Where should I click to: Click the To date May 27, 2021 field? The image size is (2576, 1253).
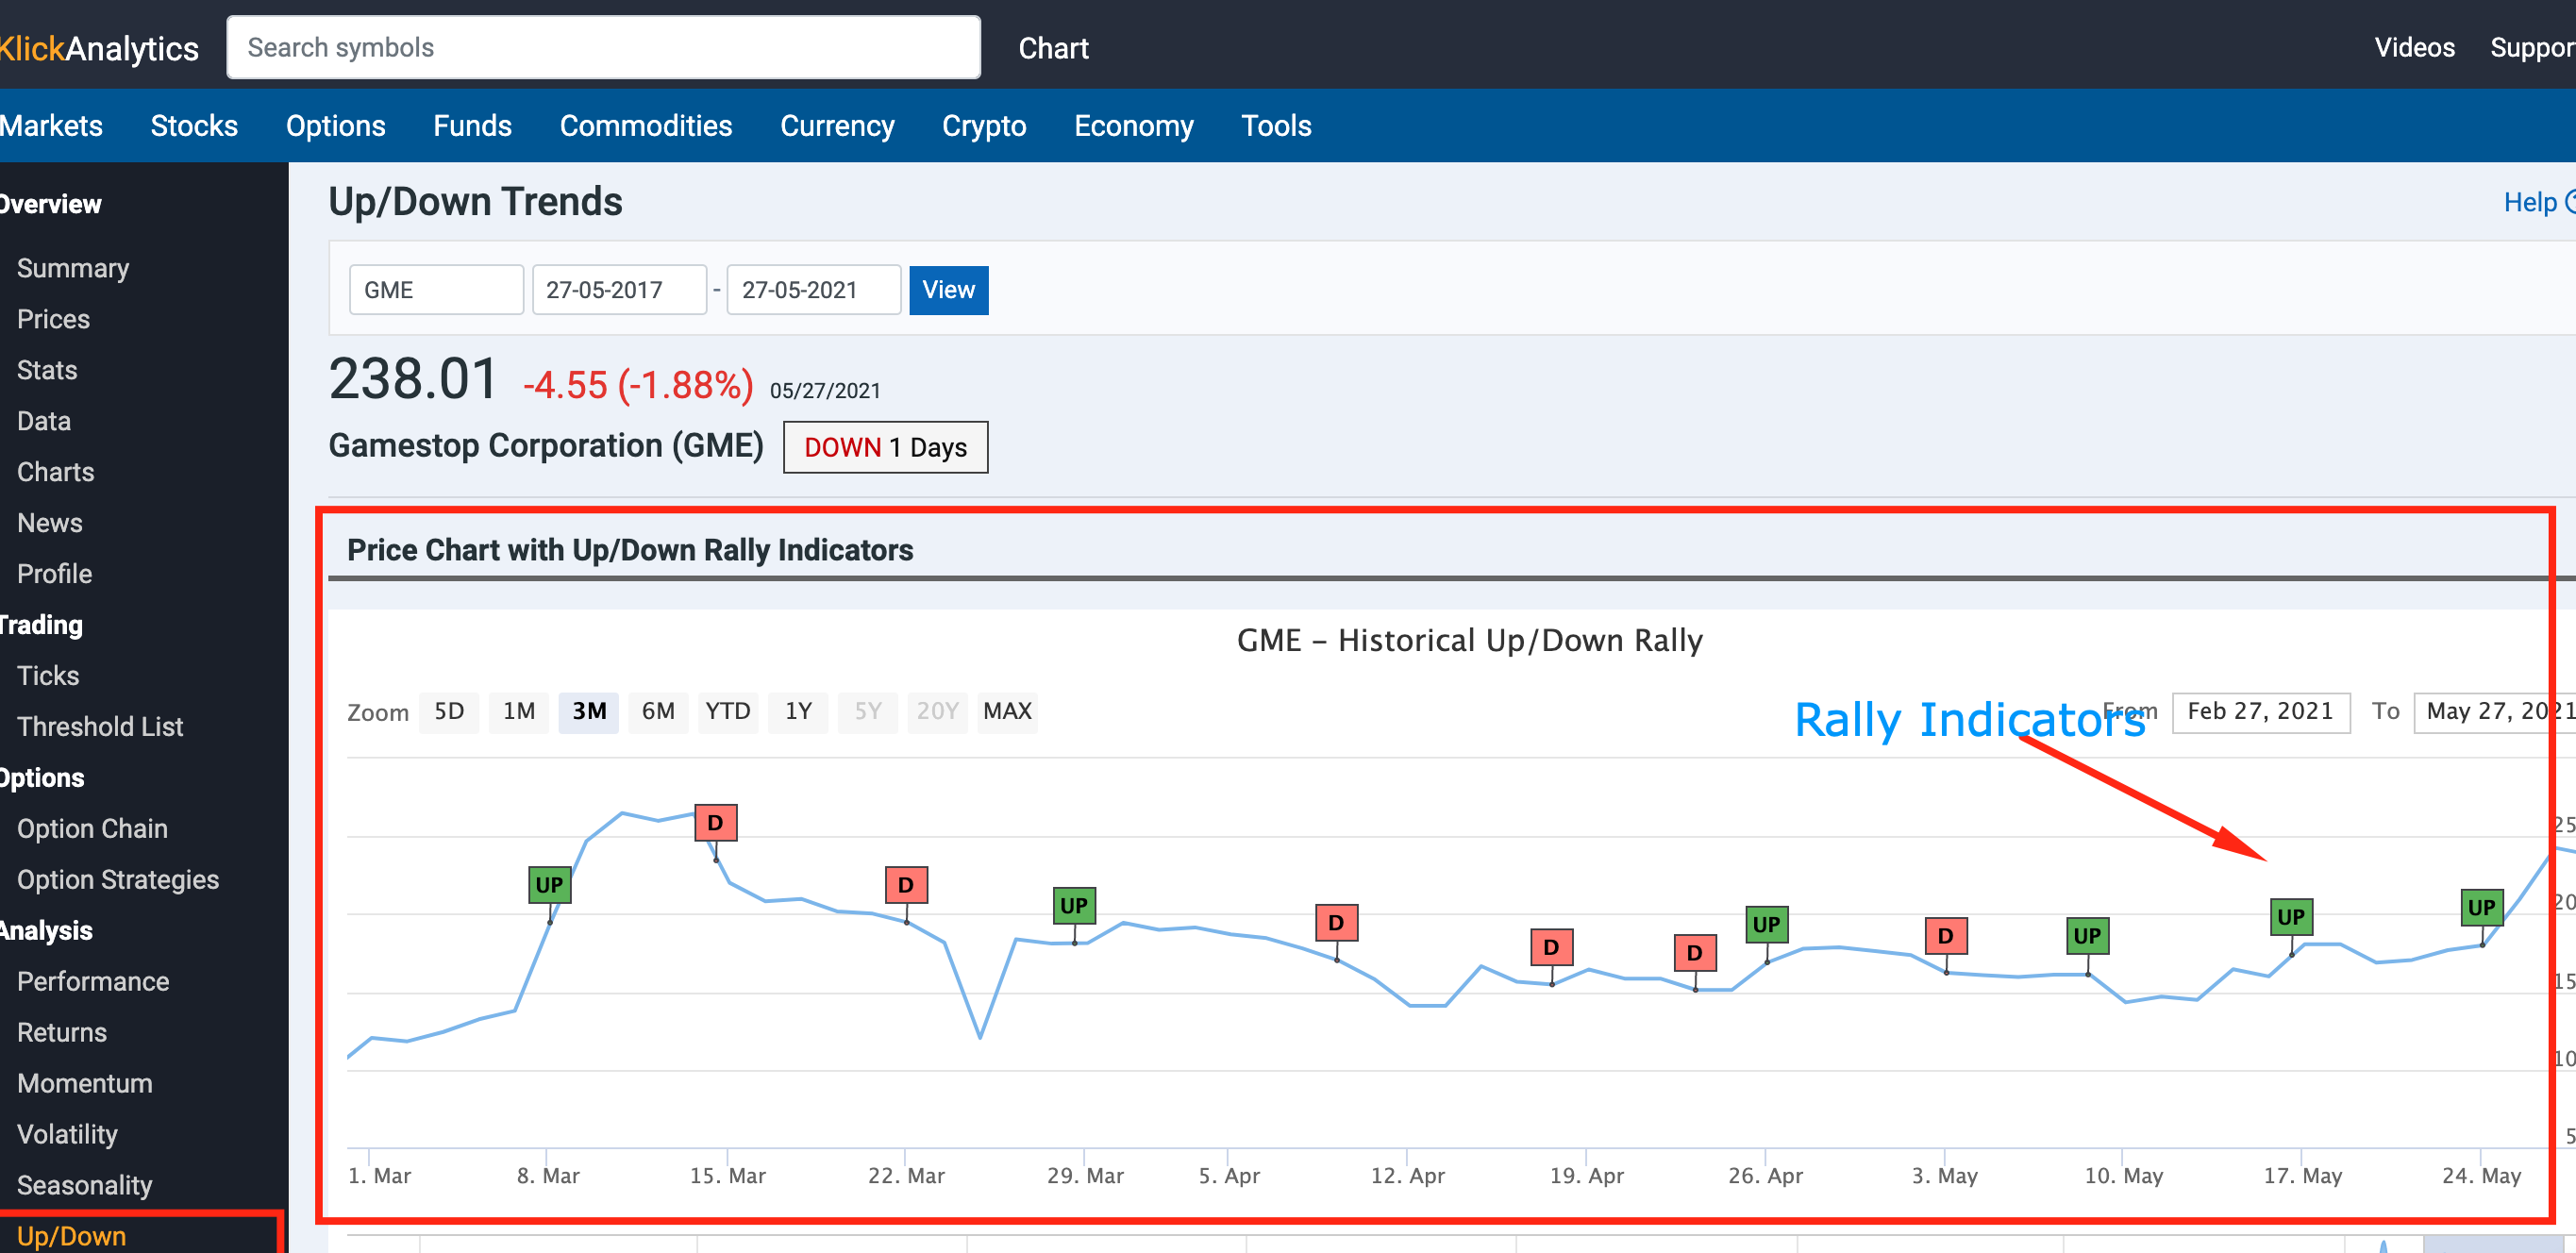tap(2494, 712)
